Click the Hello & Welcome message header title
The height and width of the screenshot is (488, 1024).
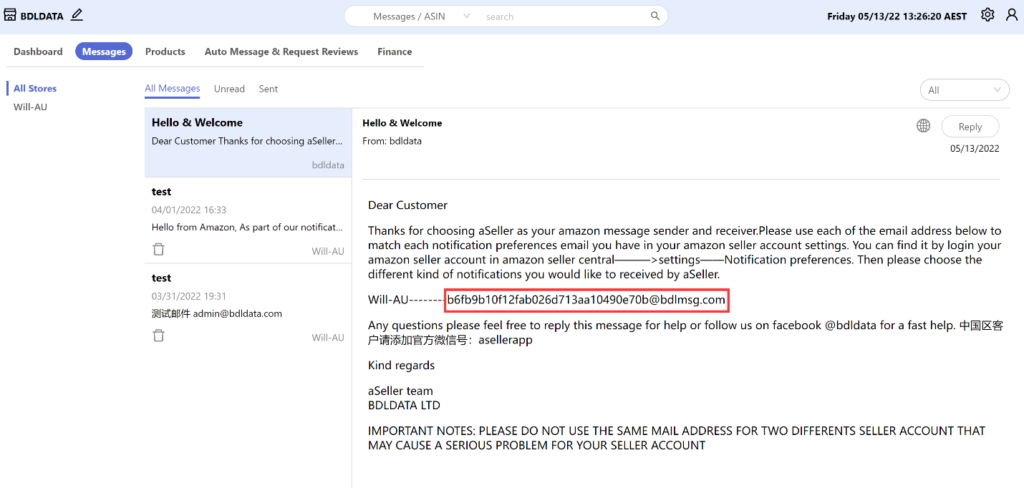(x=402, y=123)
